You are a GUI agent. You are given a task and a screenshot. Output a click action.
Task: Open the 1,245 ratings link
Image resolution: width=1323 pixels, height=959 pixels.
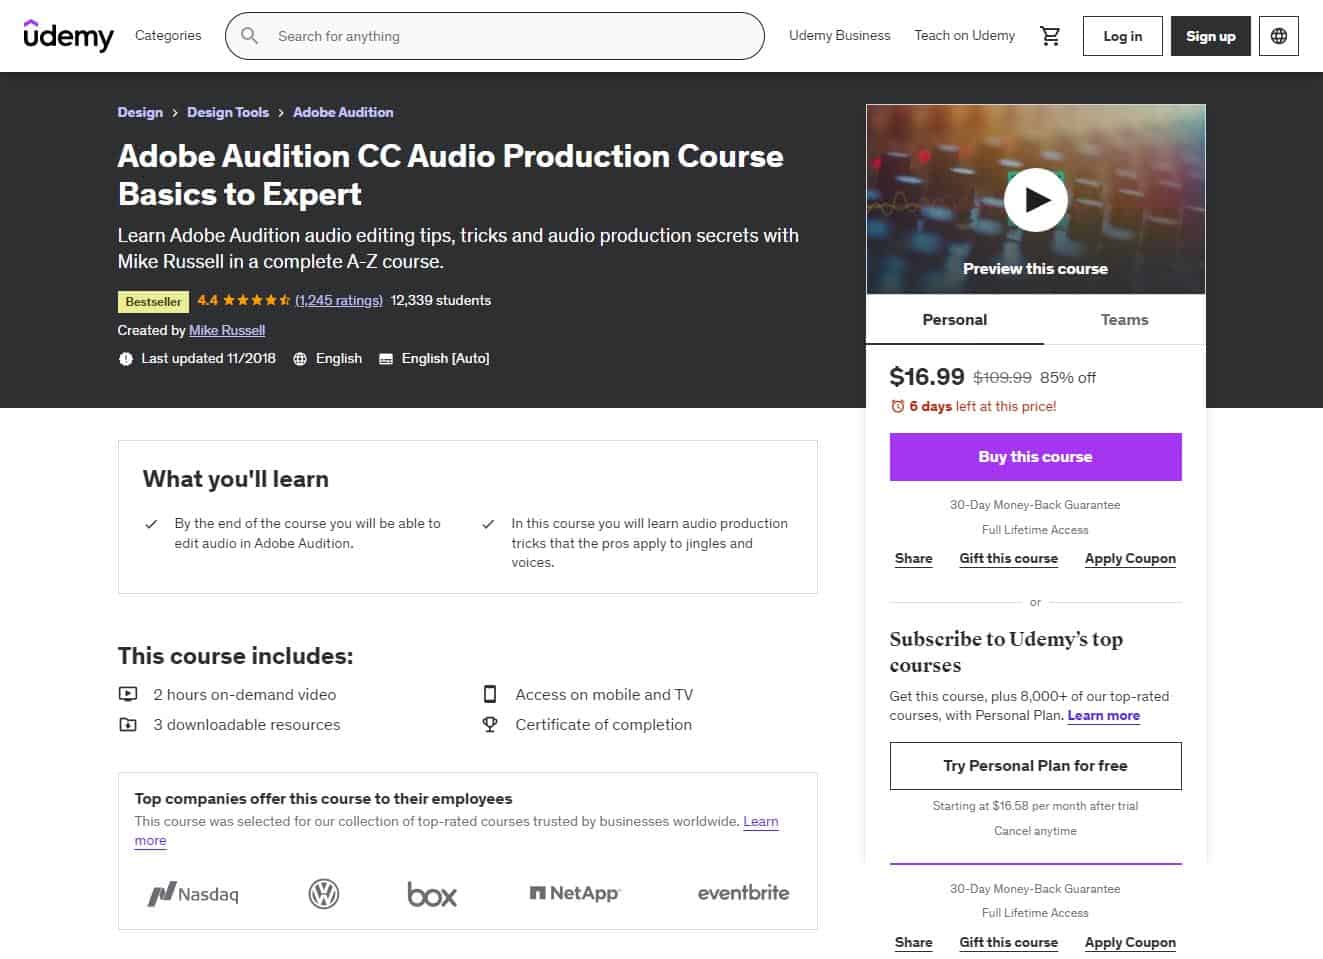coord(339,300)
